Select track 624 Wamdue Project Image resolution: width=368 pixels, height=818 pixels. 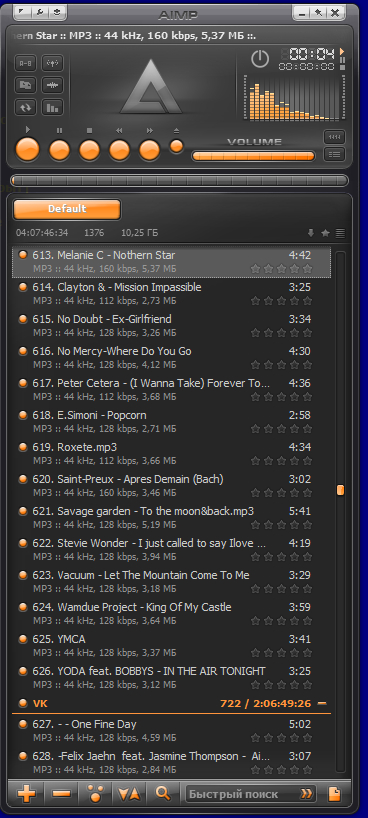tap(171, 613)
